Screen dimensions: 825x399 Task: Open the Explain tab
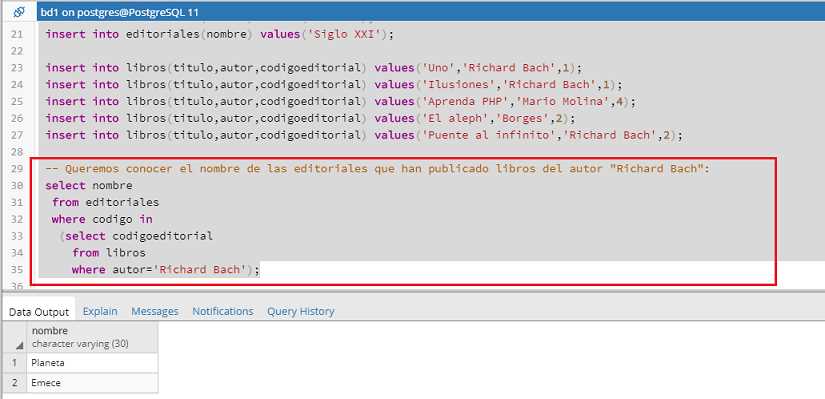click(x=100, y=312)
